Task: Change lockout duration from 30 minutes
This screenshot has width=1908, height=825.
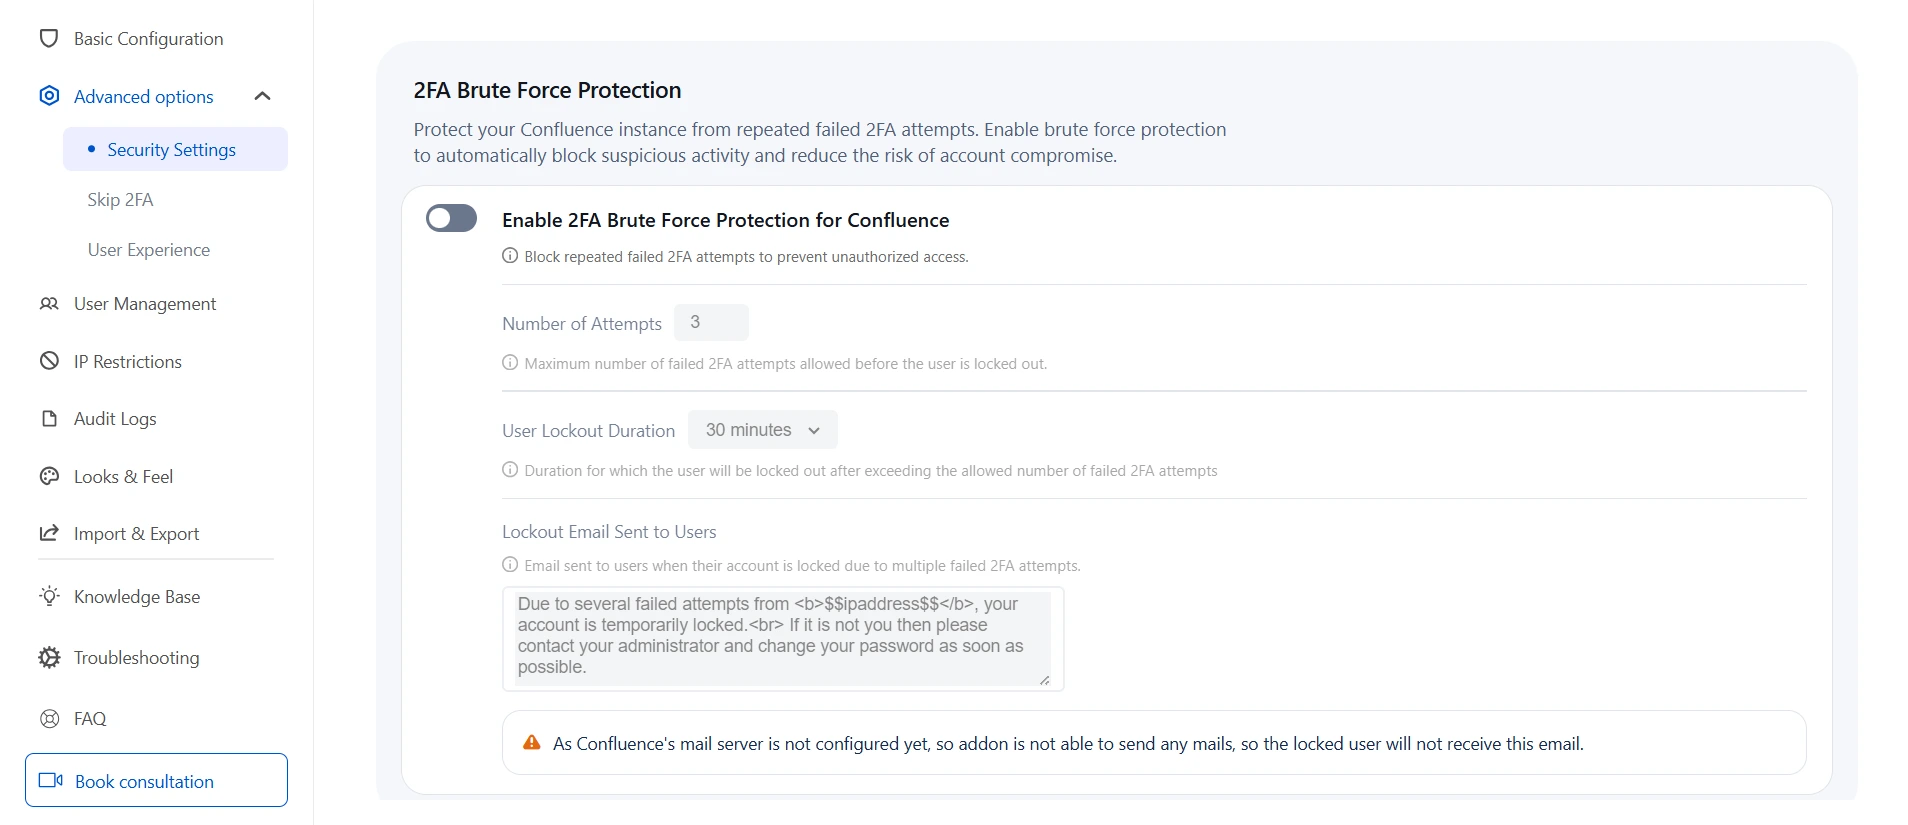Action: pos(761,429)
